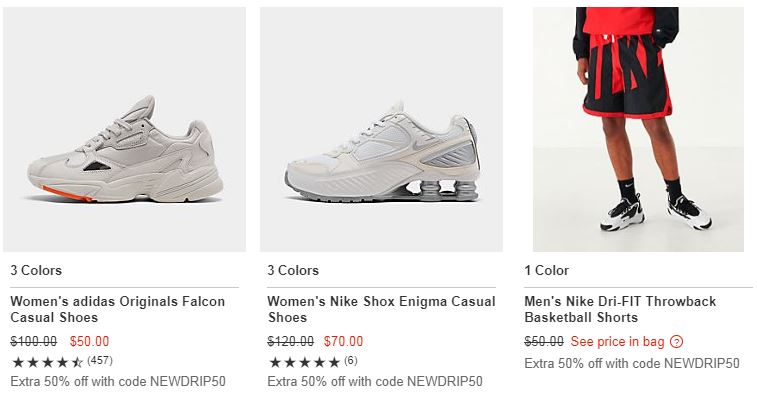The width and height of the screenshot is (757, 394).
Task: Open Women's adidas Originals Falcon Casual Shoes link
Action: coord(118,309)
